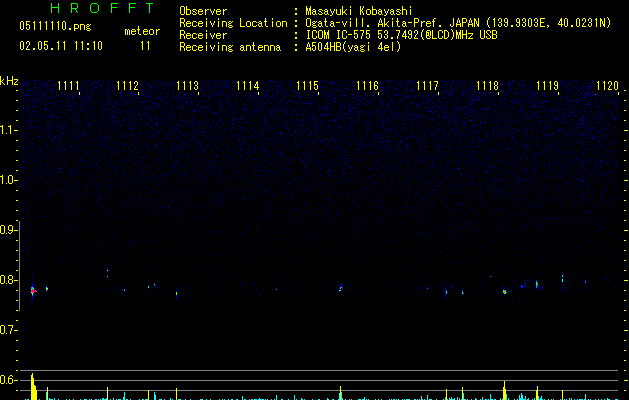The width and height of the screenshot is (629, 400).
Task: Click time axis label 1118
Action: coord(487,86)
